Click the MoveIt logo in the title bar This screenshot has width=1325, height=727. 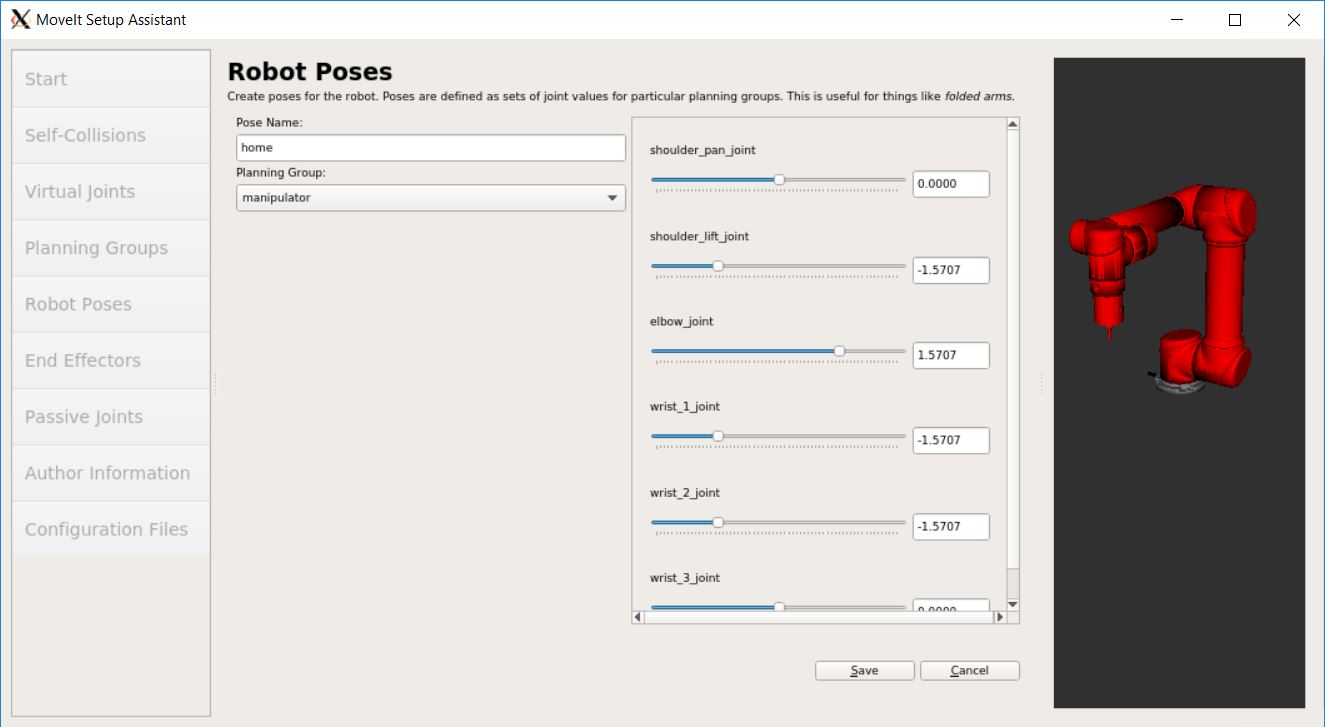[x=18, y=18]
